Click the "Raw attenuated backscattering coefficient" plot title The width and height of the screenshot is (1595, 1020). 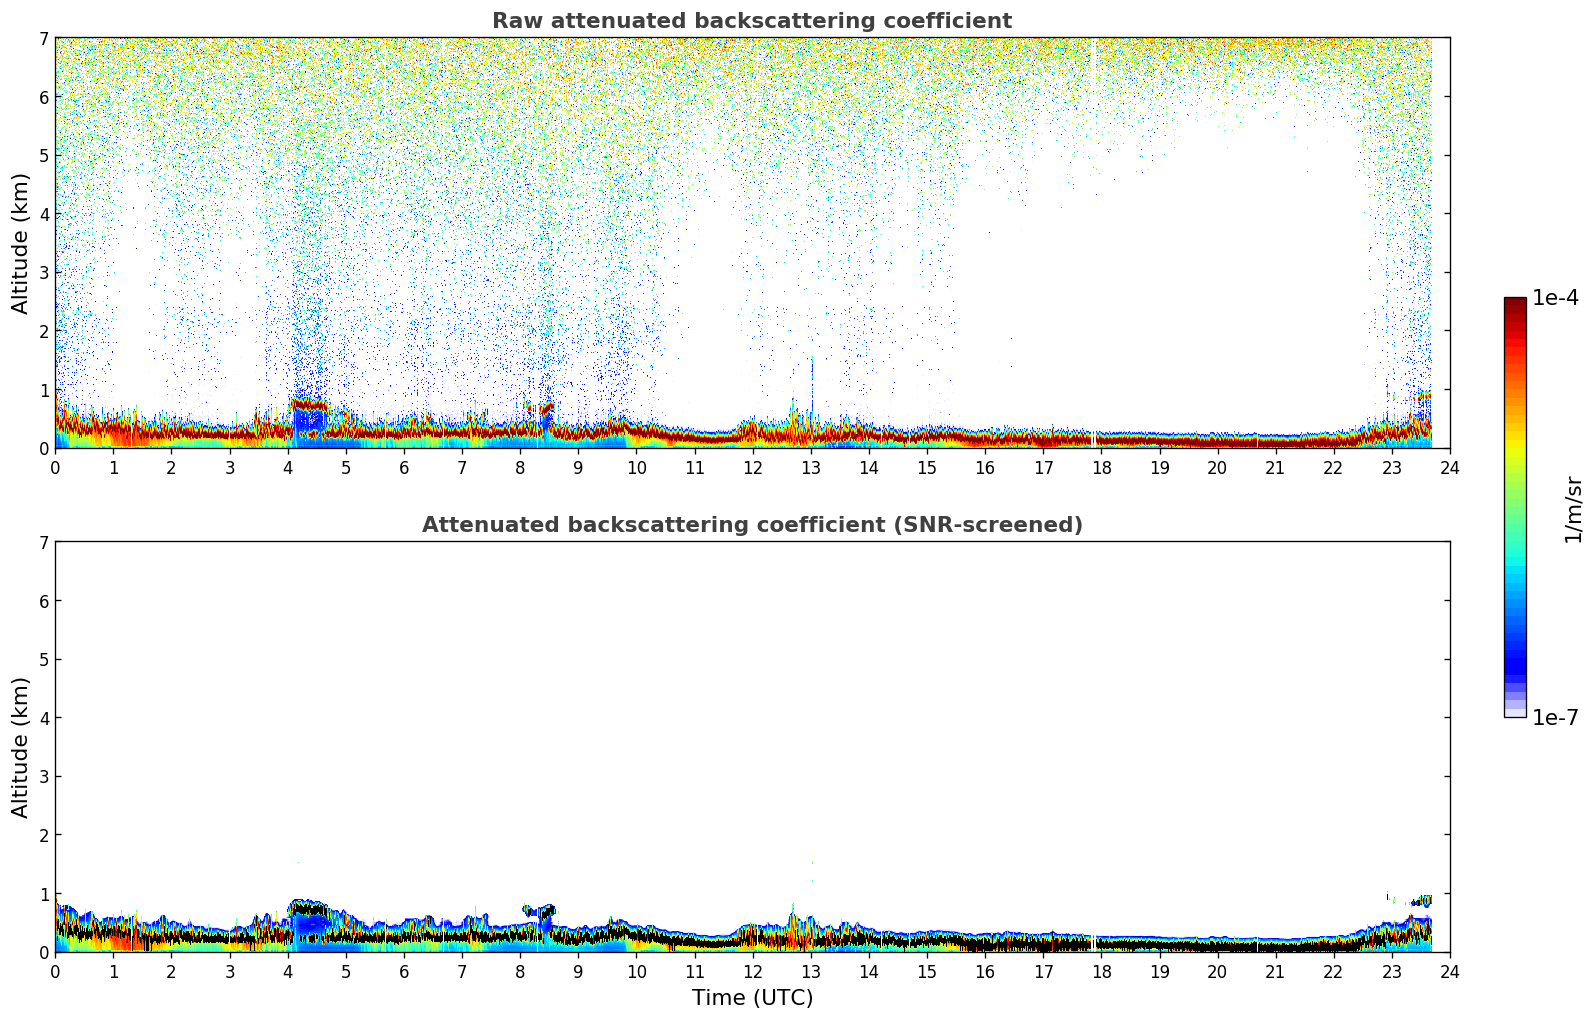point(751,21)
